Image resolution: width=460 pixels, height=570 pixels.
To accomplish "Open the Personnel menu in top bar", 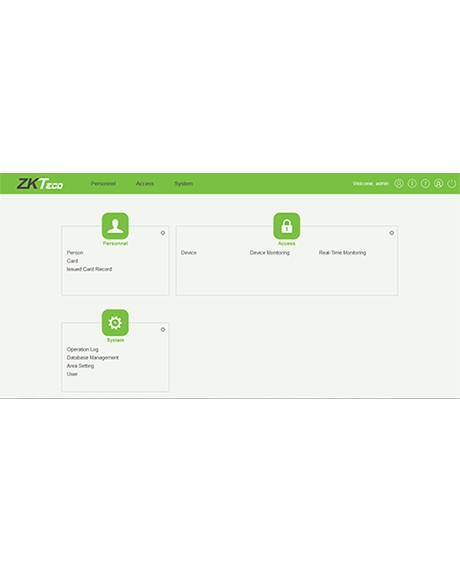I will coord(103,184).
